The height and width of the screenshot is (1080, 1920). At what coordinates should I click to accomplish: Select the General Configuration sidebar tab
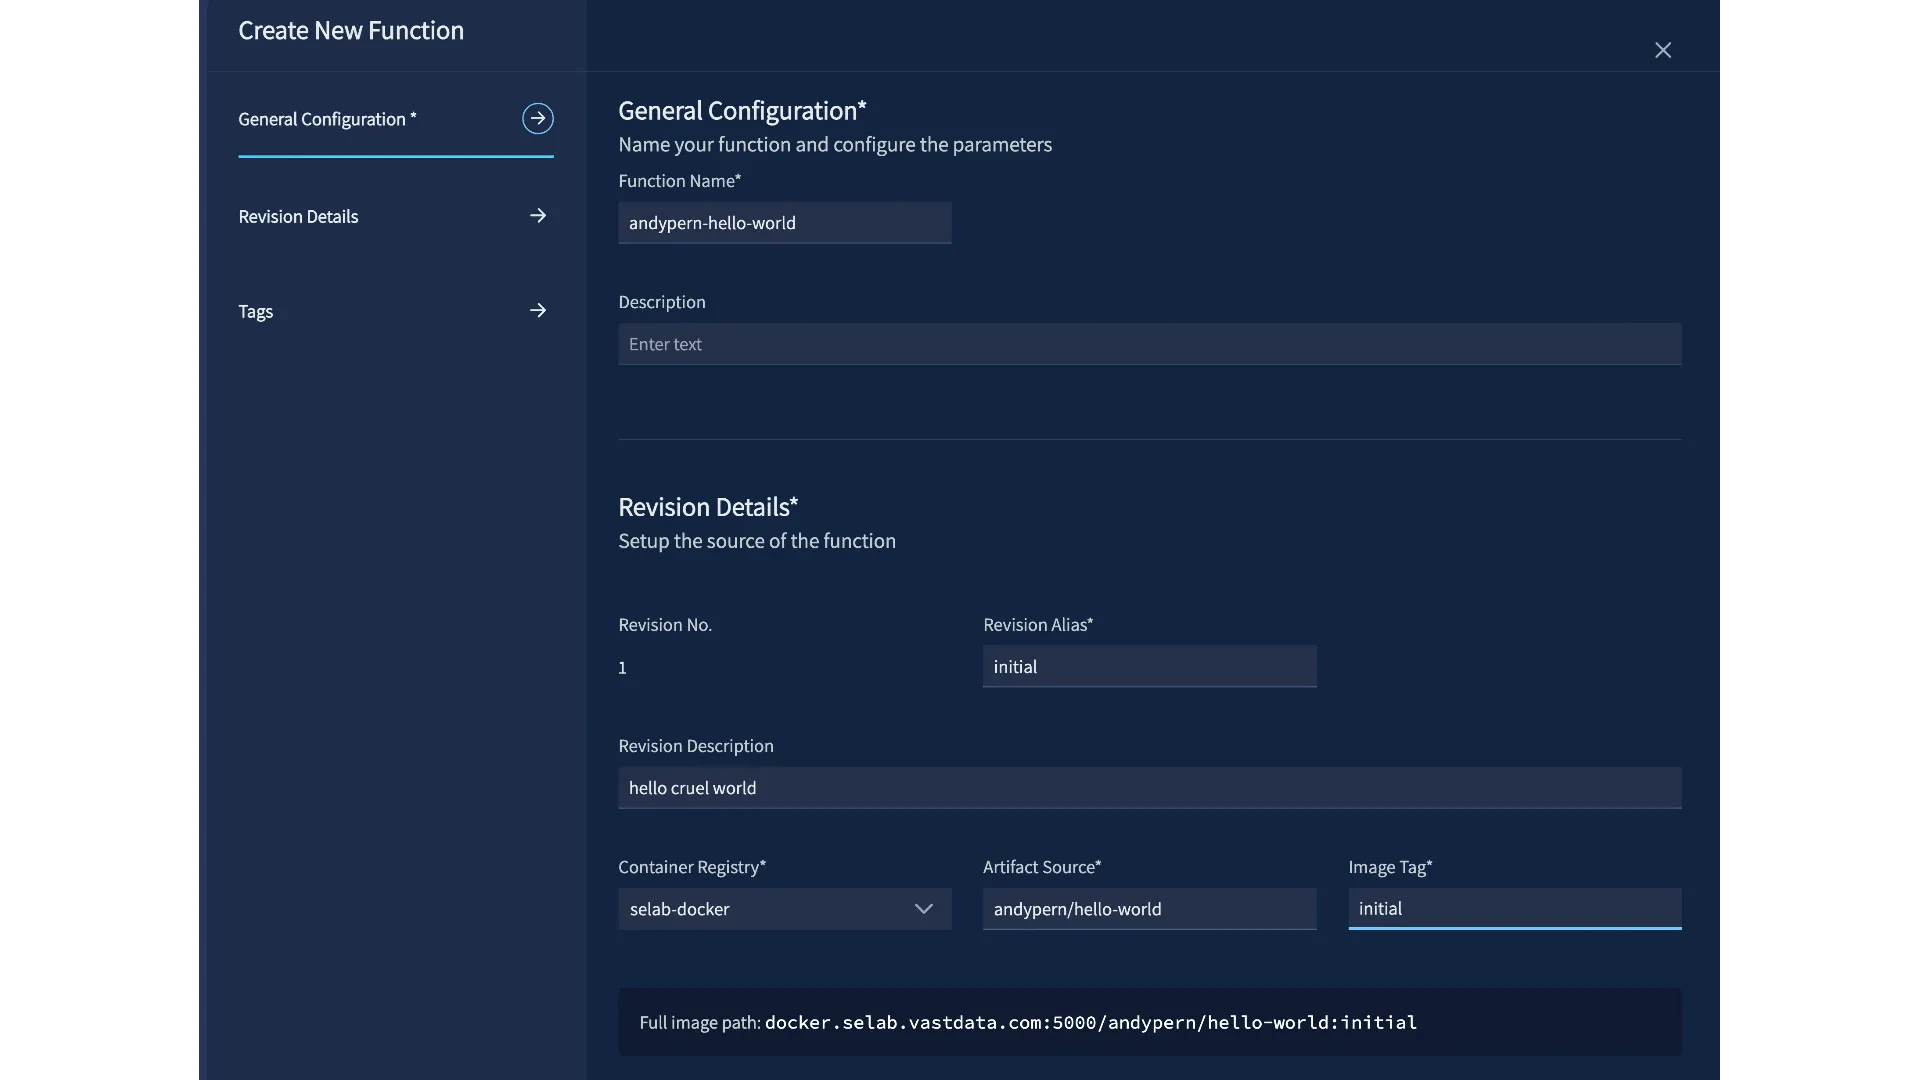pos(395,119)
